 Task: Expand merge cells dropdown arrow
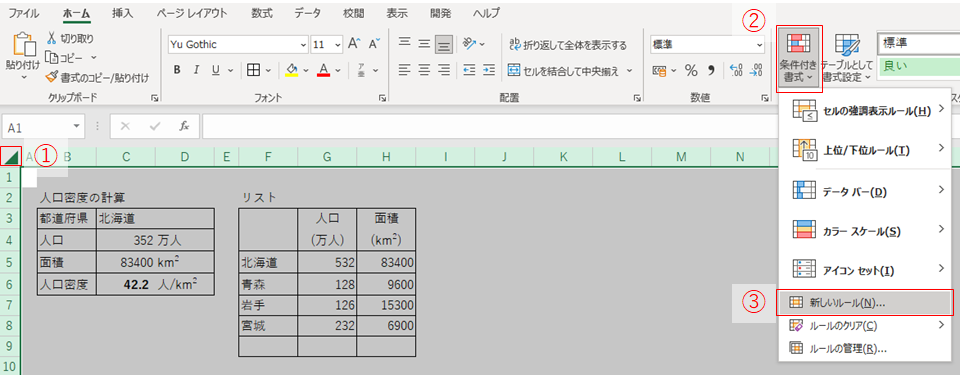pyautogui.click(x=629, y=70)
